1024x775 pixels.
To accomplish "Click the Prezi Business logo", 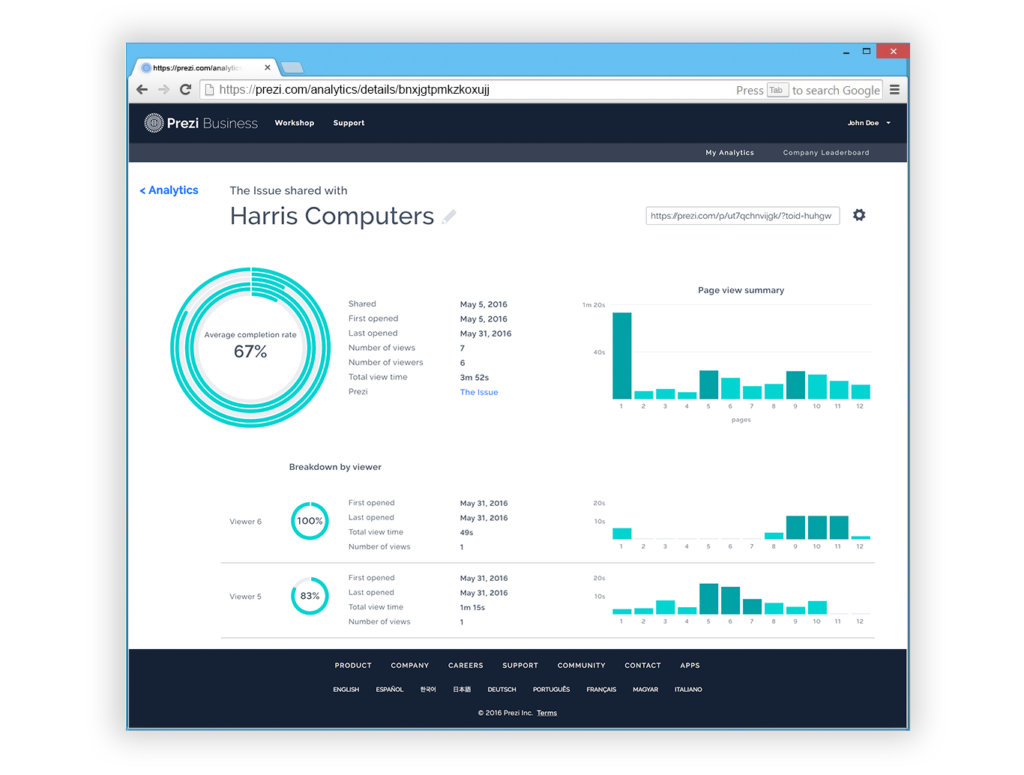I will coord(201,123).
